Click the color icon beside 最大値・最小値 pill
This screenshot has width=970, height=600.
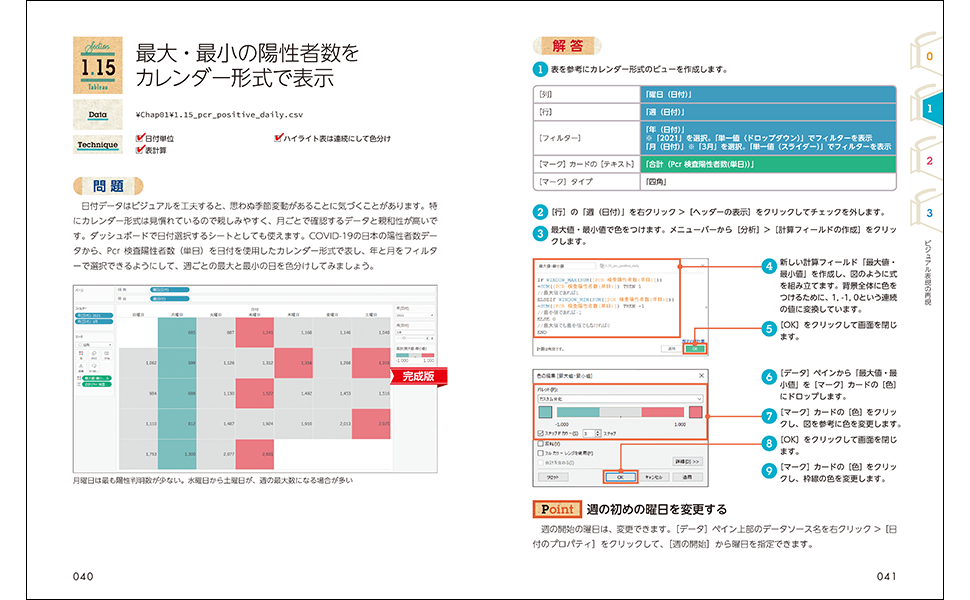click(79, 378)
